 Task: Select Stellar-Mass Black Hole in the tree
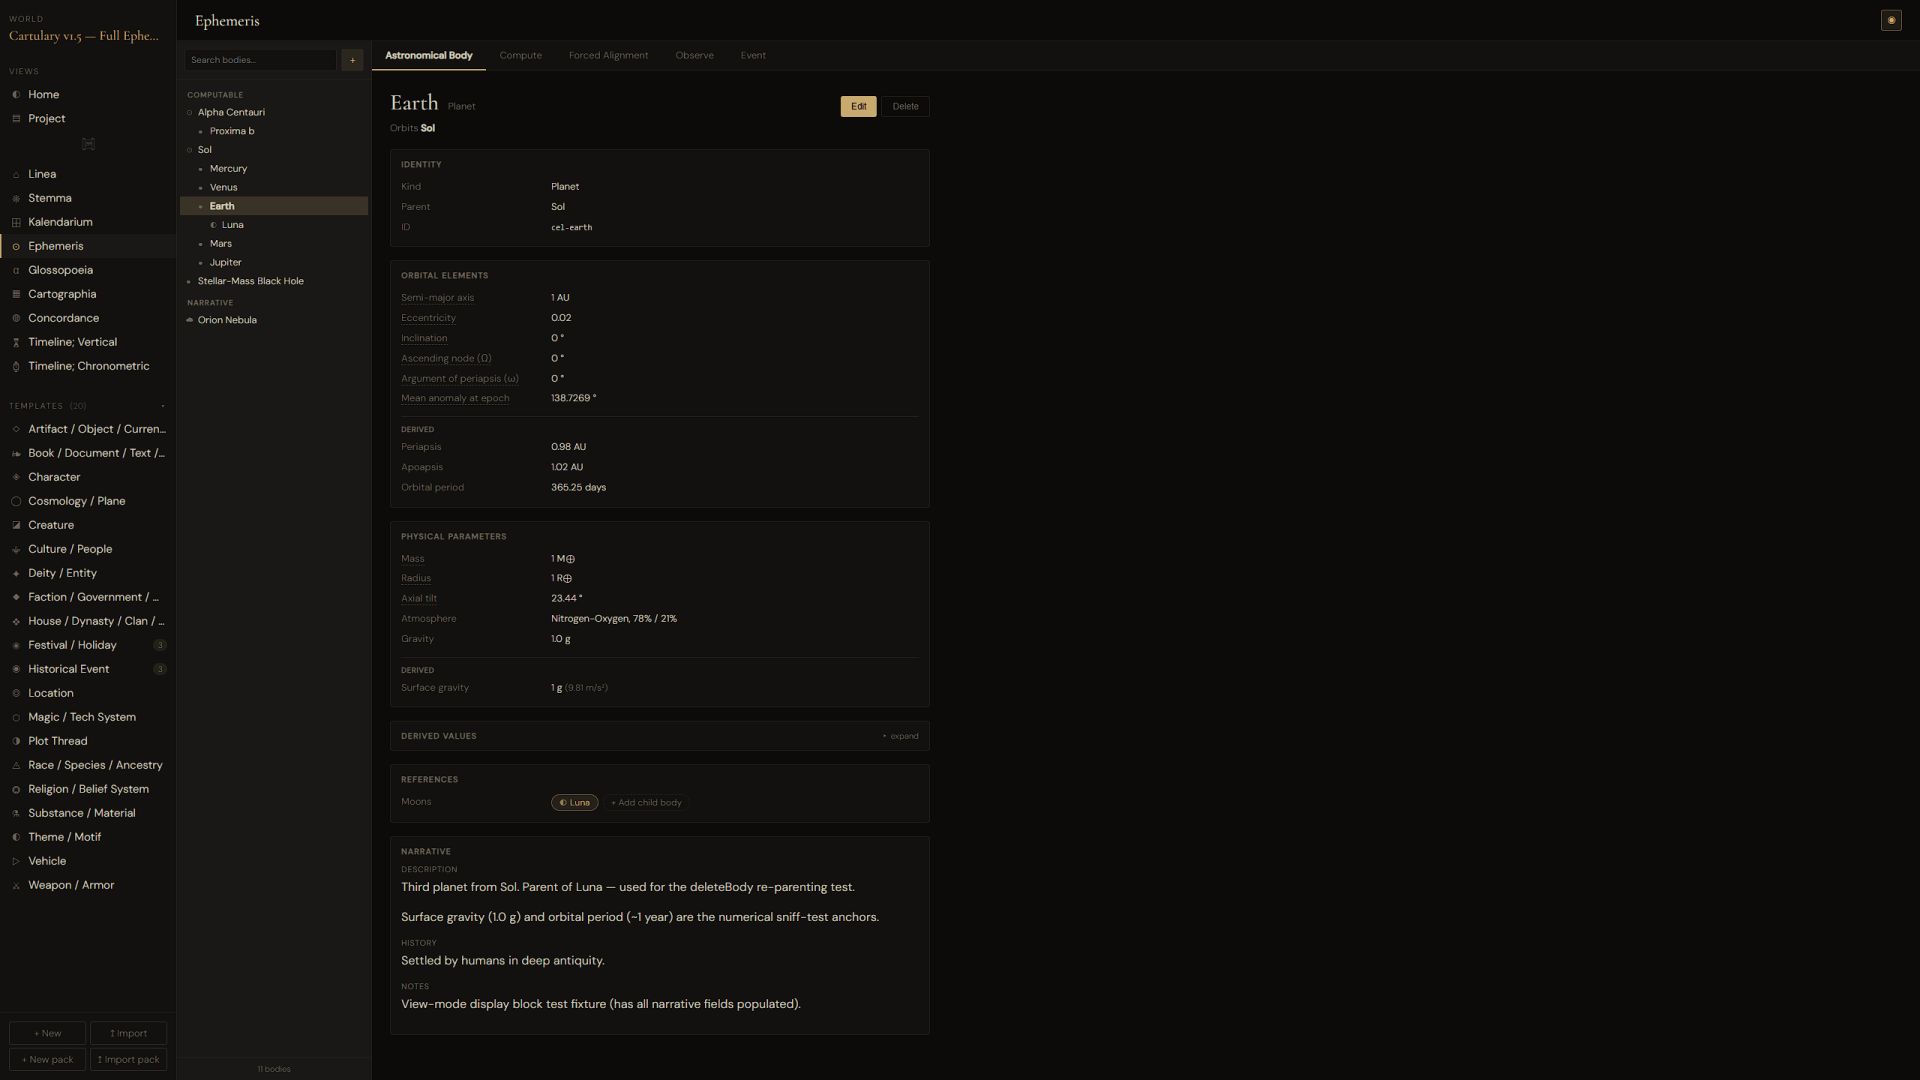pyautogui.click(x=274, y=282)
